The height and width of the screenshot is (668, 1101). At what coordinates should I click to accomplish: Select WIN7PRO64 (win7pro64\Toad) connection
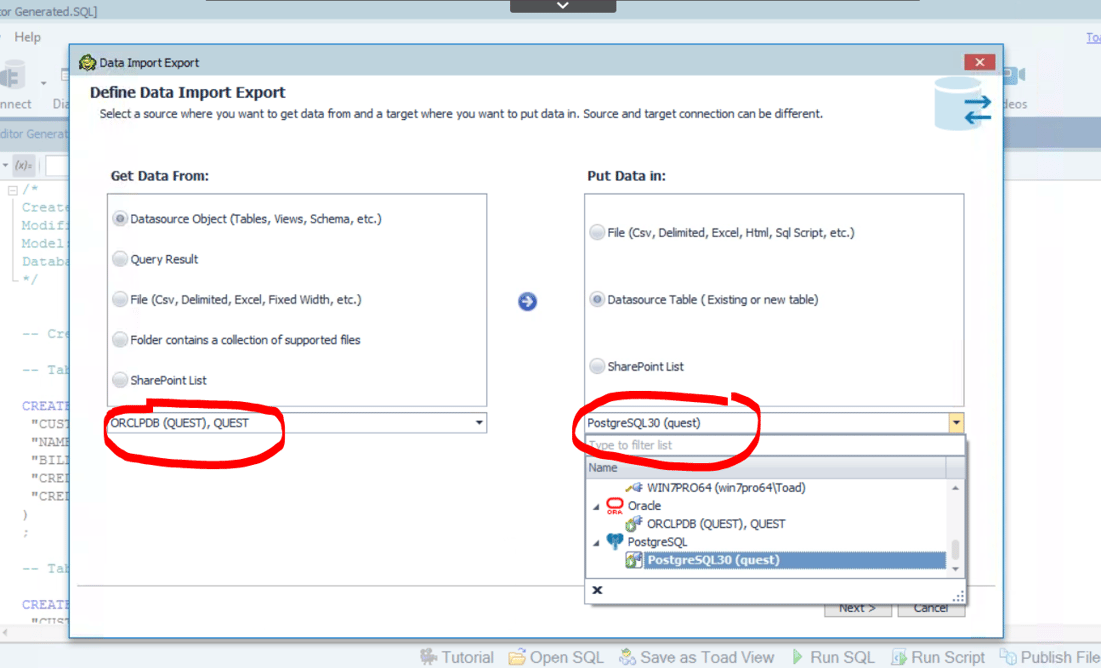pos(726,487)
